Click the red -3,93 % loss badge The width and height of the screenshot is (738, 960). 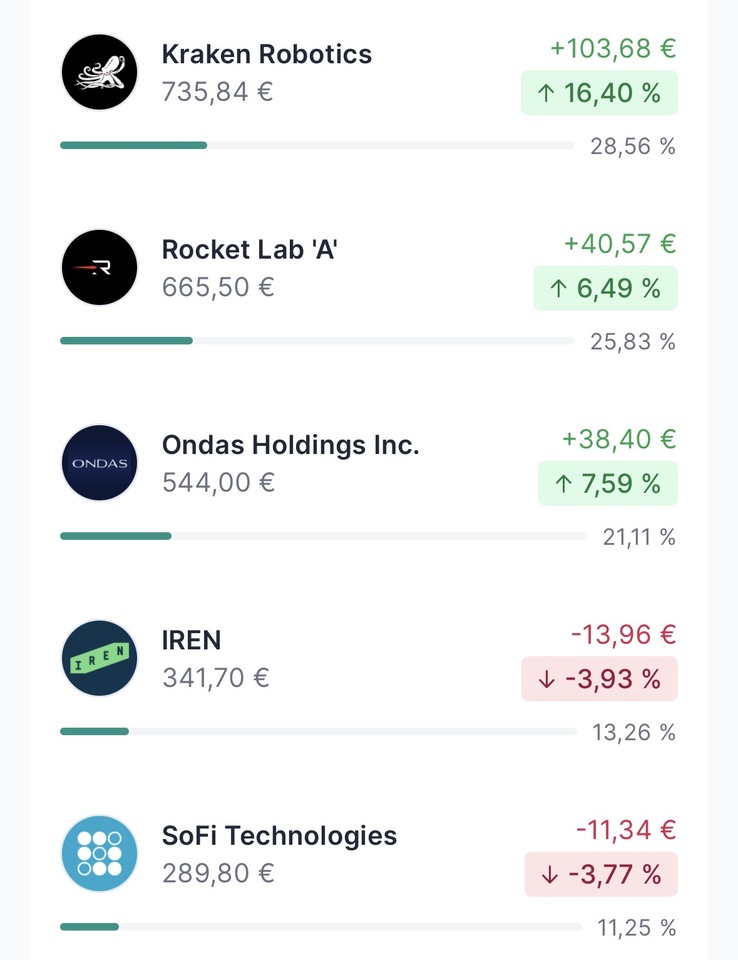click(599, 679)
